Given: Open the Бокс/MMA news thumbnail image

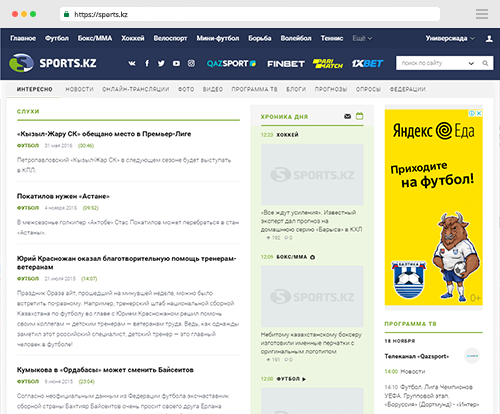Looking at the screenshot, I should tap(312, 296).
